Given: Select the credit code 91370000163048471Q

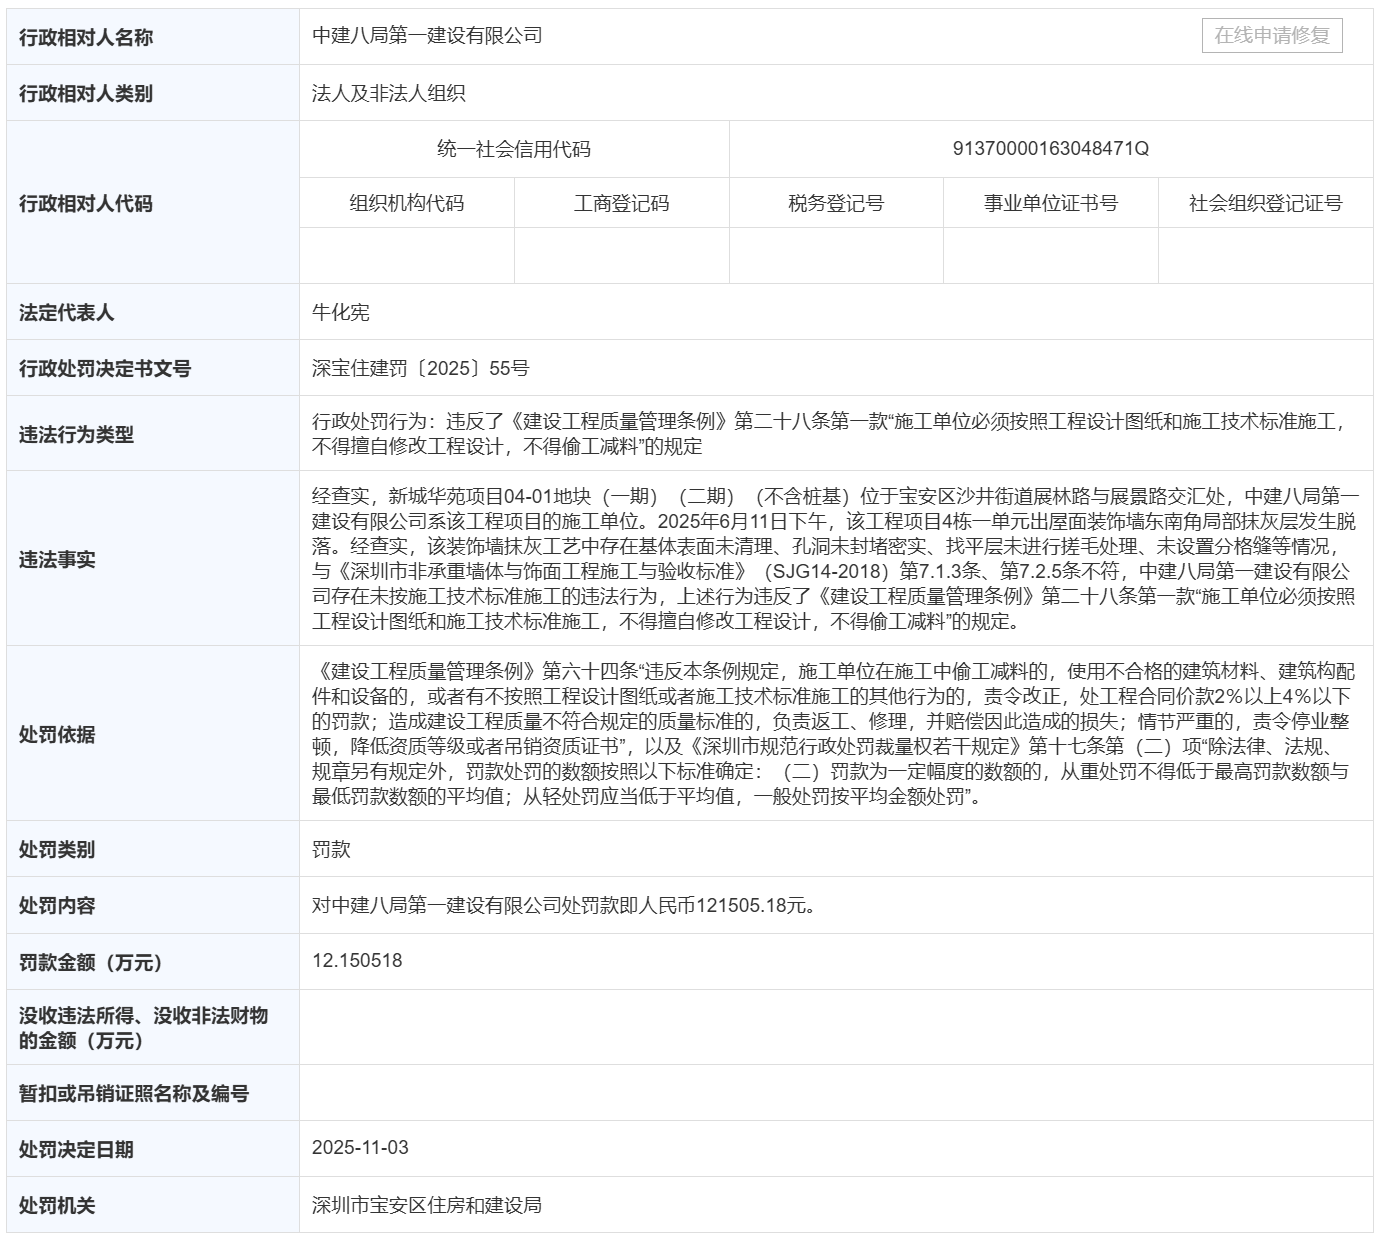Looking at the screenshot, I should tap(1050, 149).
